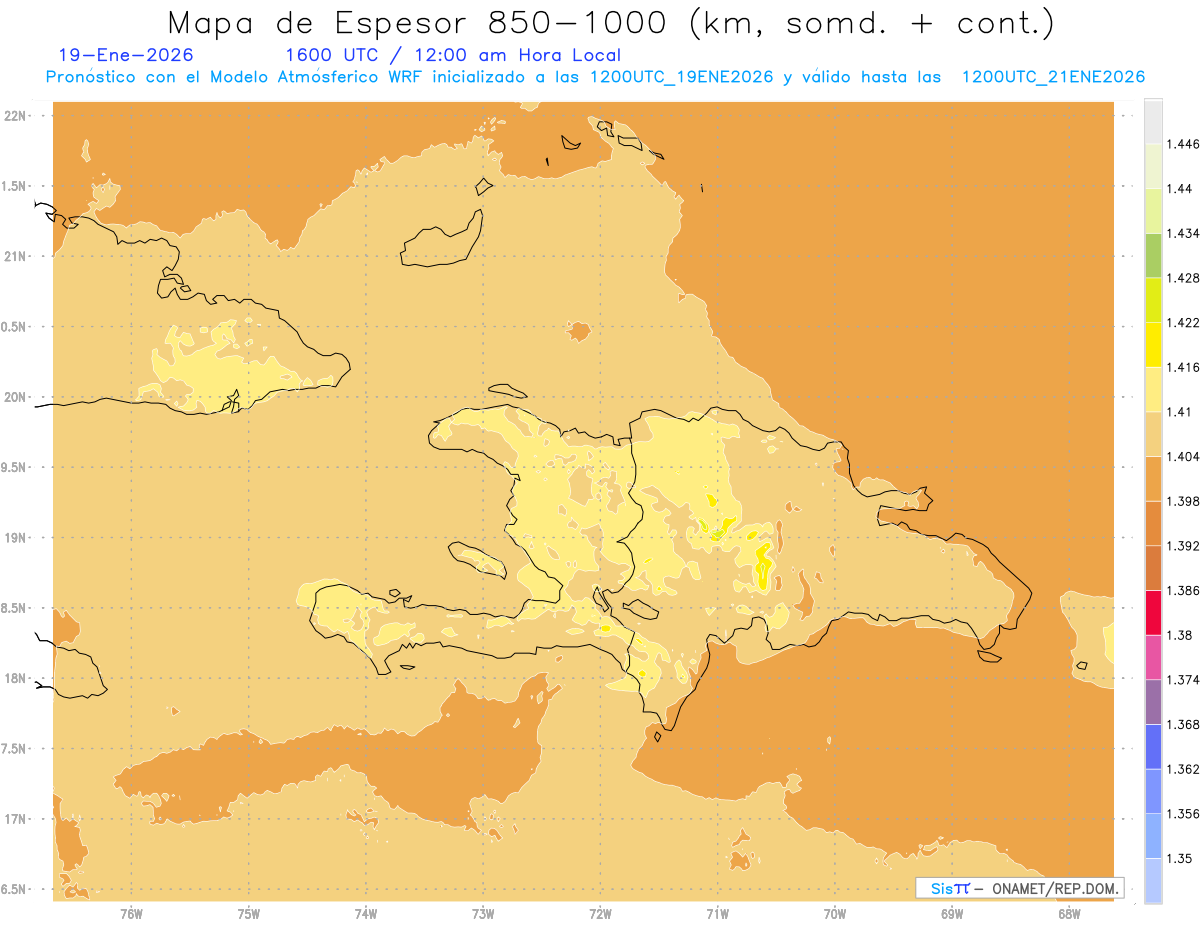This screenshot has height=927, width=1200.
Task: Select the pink colorbar segment between 1.374 and 1.38
Action: tap(1153, 656)
